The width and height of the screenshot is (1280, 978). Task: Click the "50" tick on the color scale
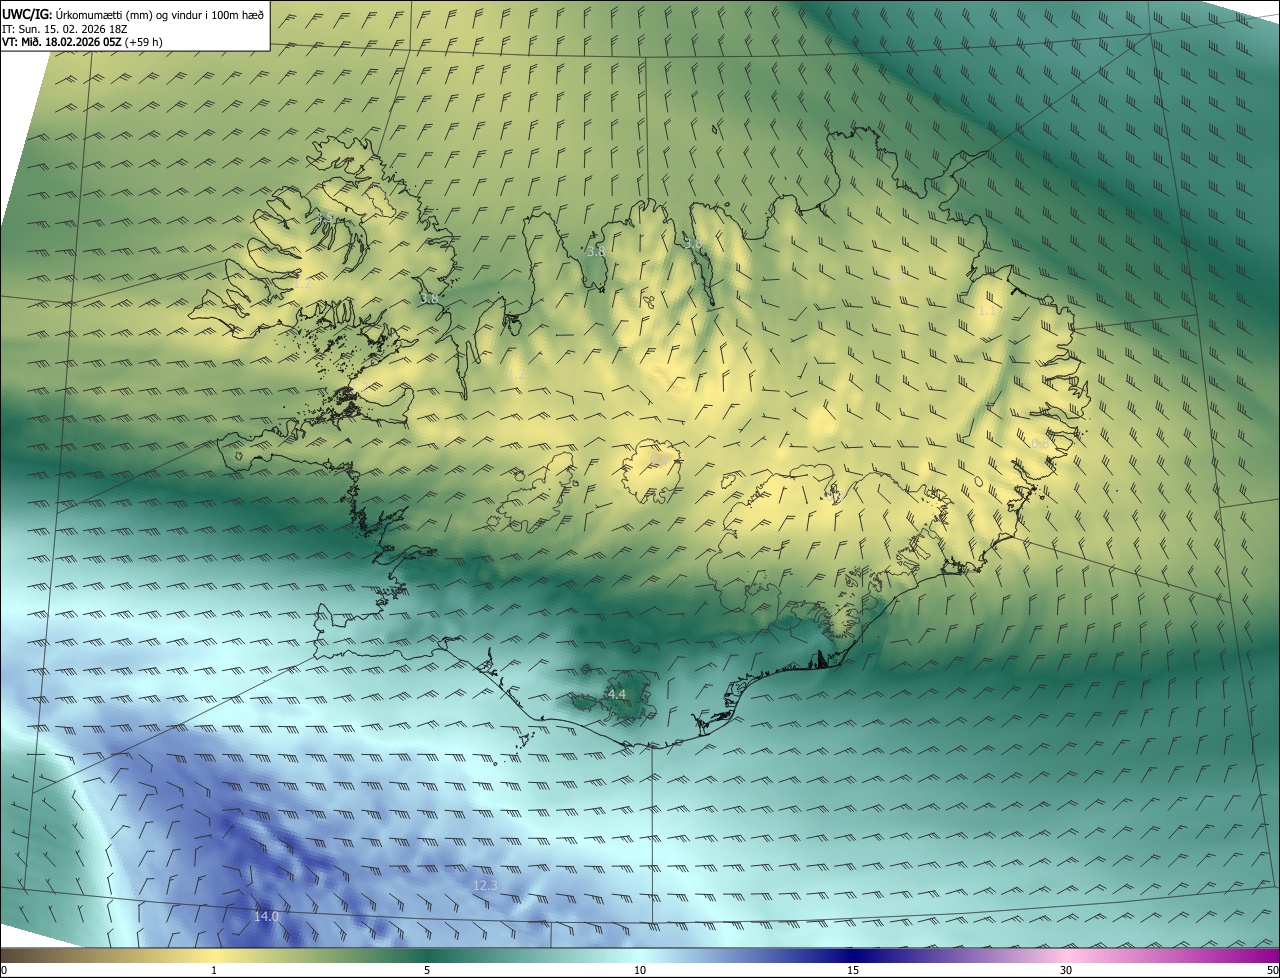[1272, 971]
